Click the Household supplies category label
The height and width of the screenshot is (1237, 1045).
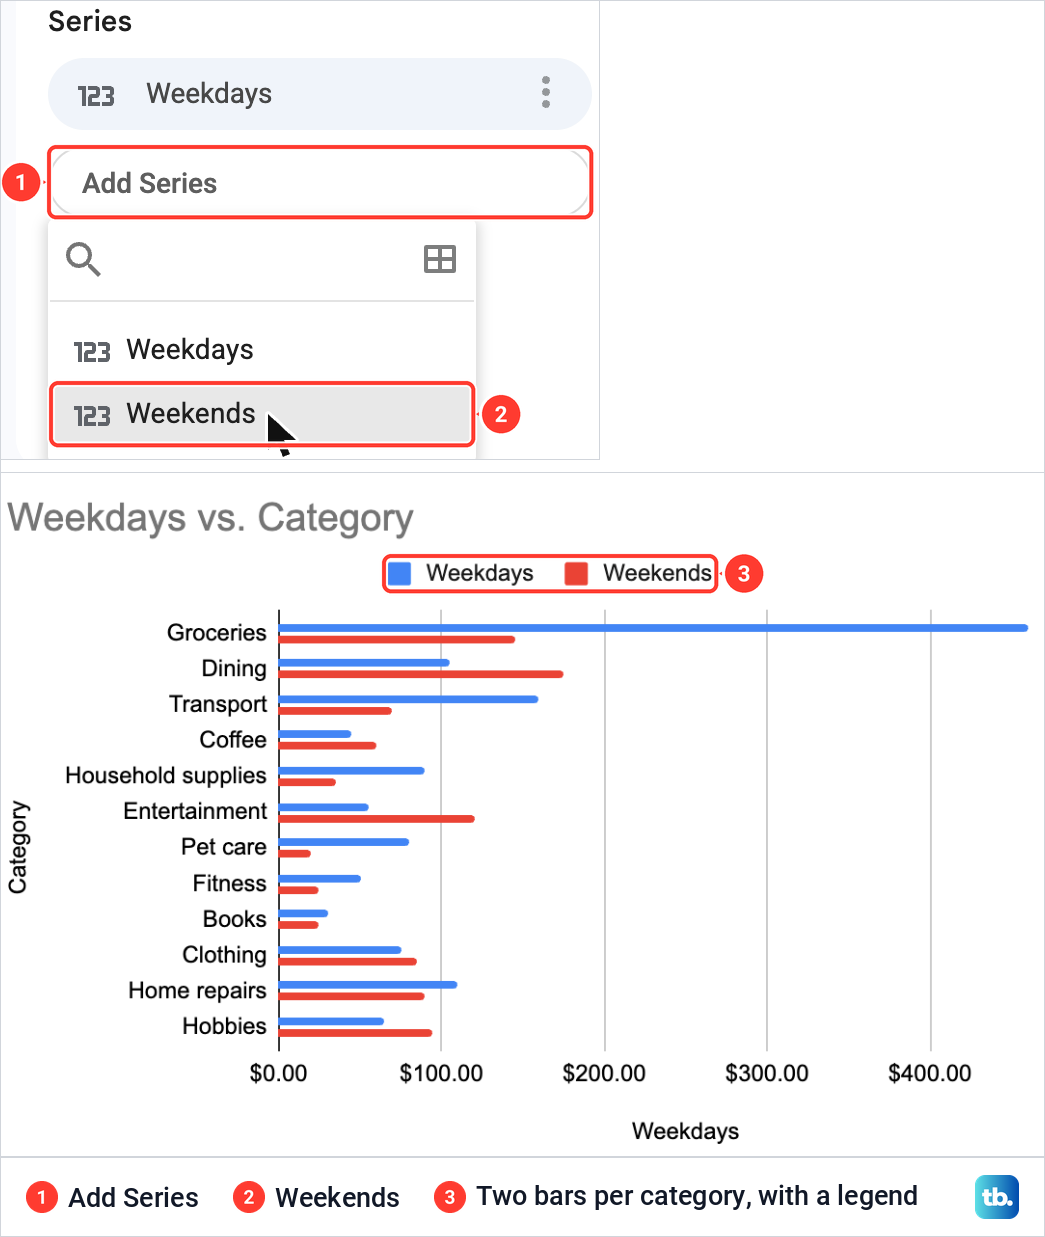(x=166, y=776)
